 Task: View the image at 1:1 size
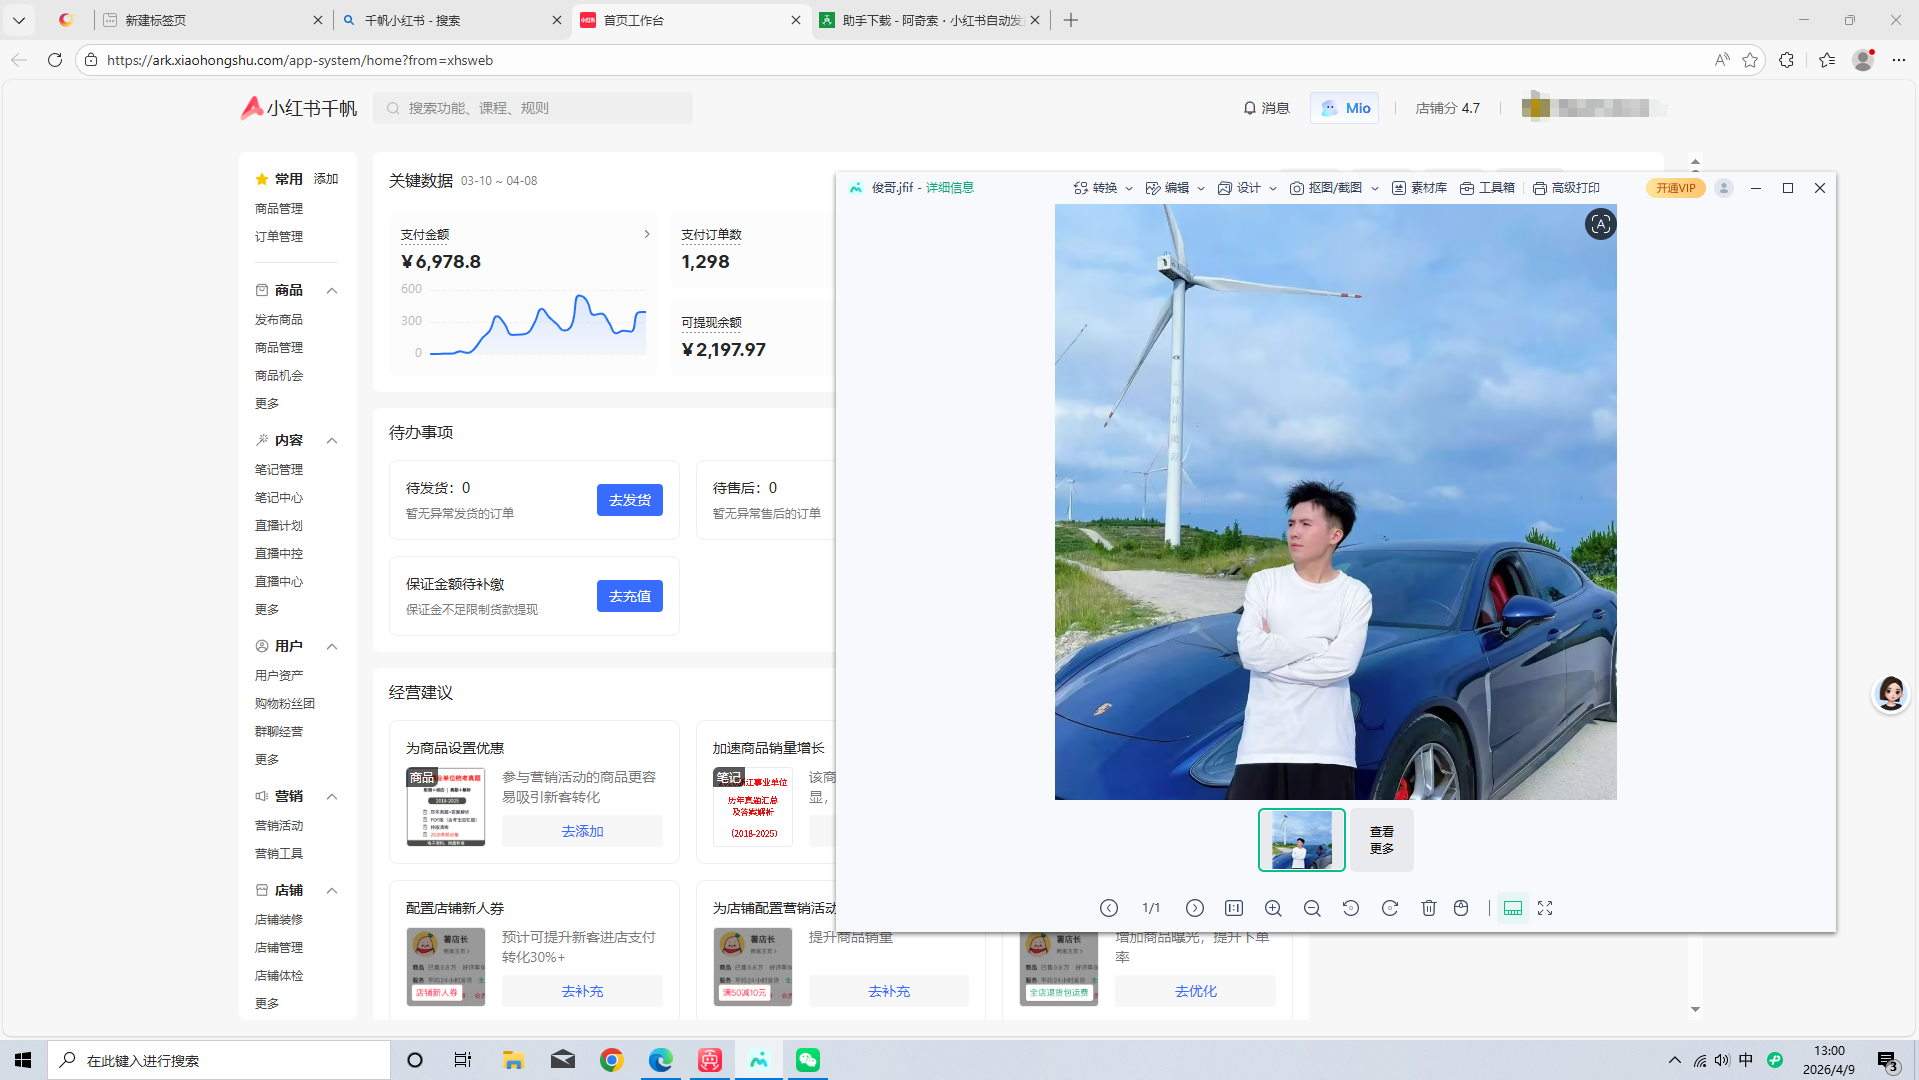click(x=1233, y=908)
